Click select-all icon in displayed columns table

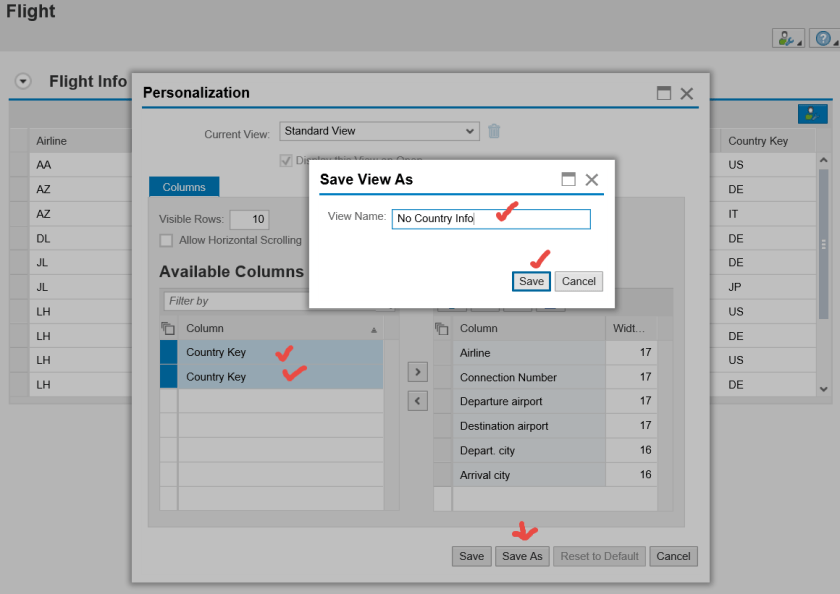click(x=442, y=328)
